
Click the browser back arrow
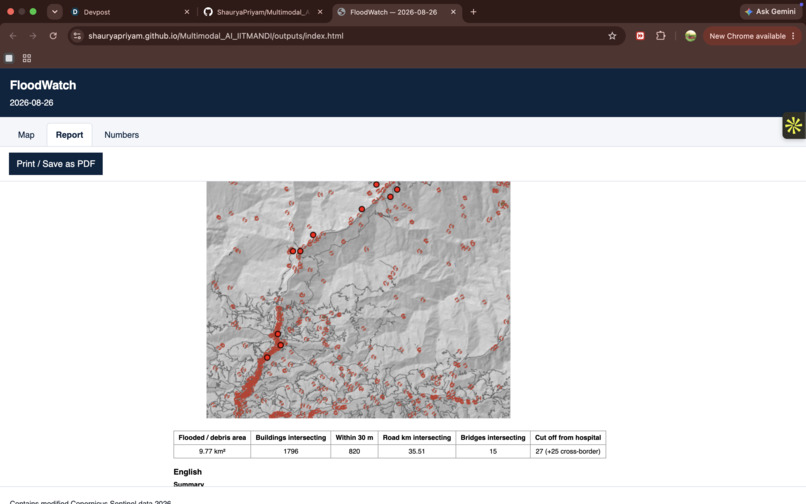point(13,36)
